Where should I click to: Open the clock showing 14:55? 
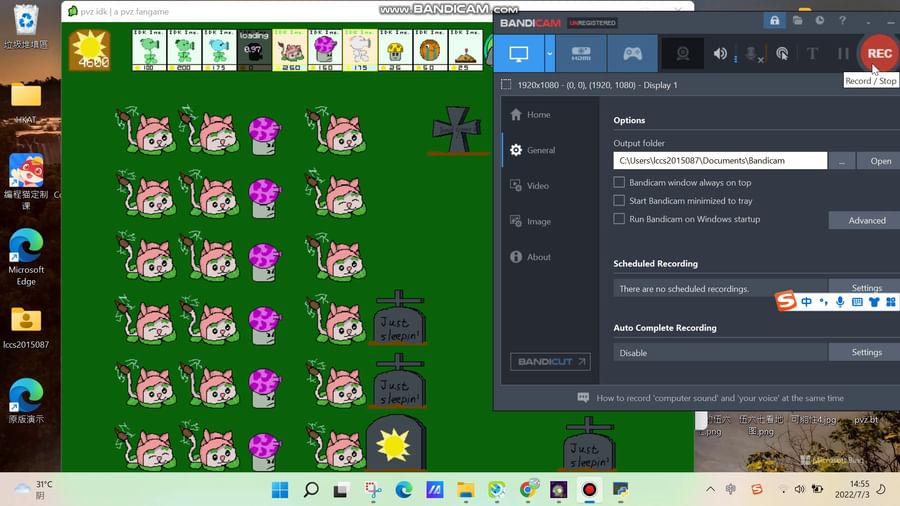852,489
